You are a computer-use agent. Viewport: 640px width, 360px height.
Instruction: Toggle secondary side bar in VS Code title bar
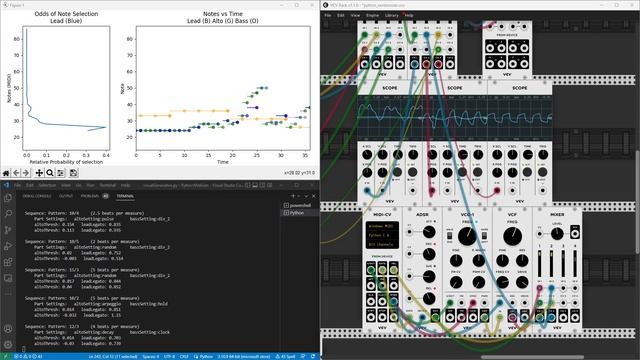point(262,185)
